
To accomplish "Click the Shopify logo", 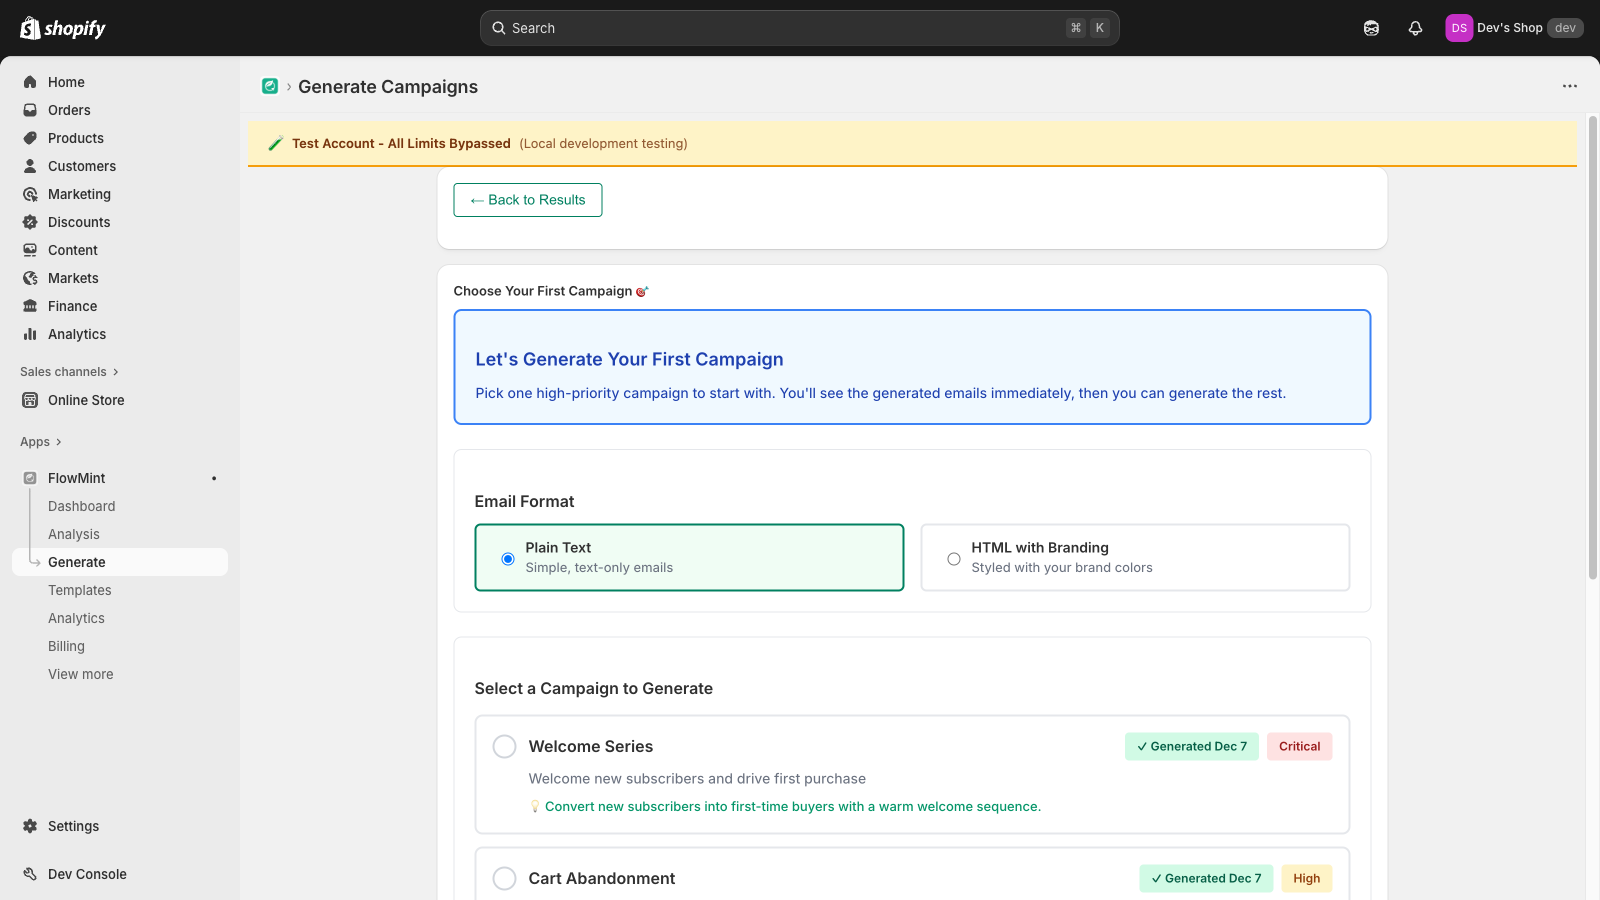I will point(63,28).
